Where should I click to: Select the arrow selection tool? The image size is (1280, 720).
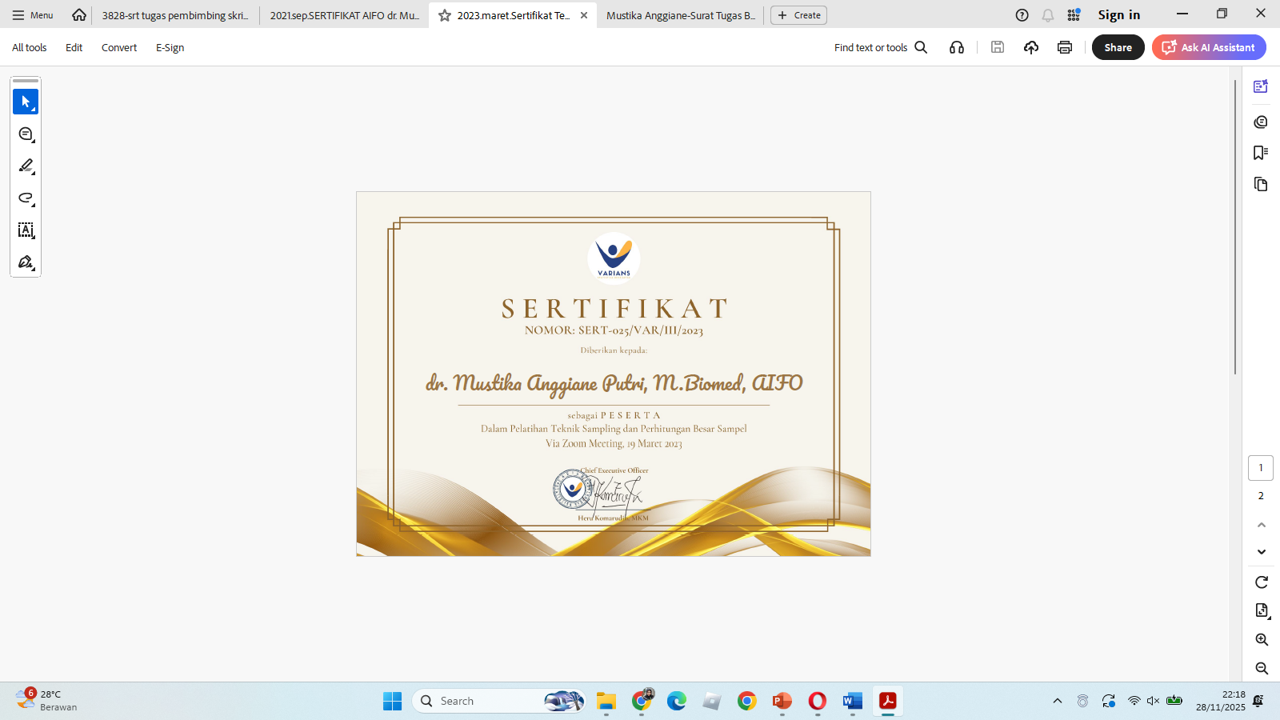point(26,102)
